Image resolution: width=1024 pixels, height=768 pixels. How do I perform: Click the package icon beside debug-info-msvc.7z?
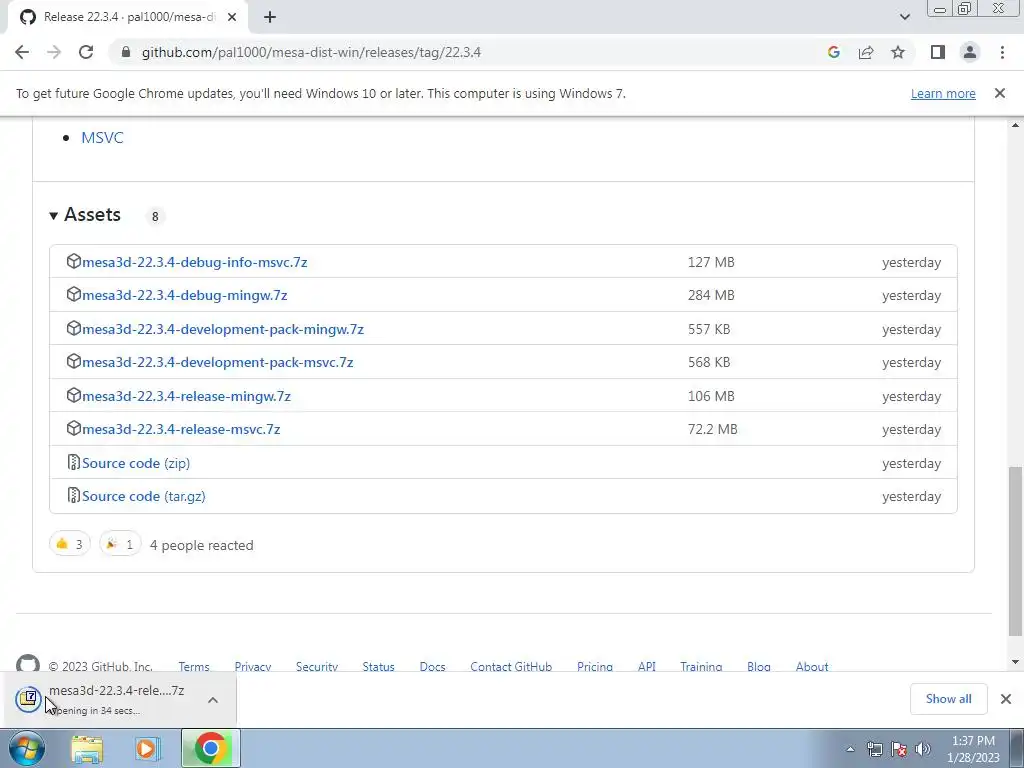(x=73, y=261)
